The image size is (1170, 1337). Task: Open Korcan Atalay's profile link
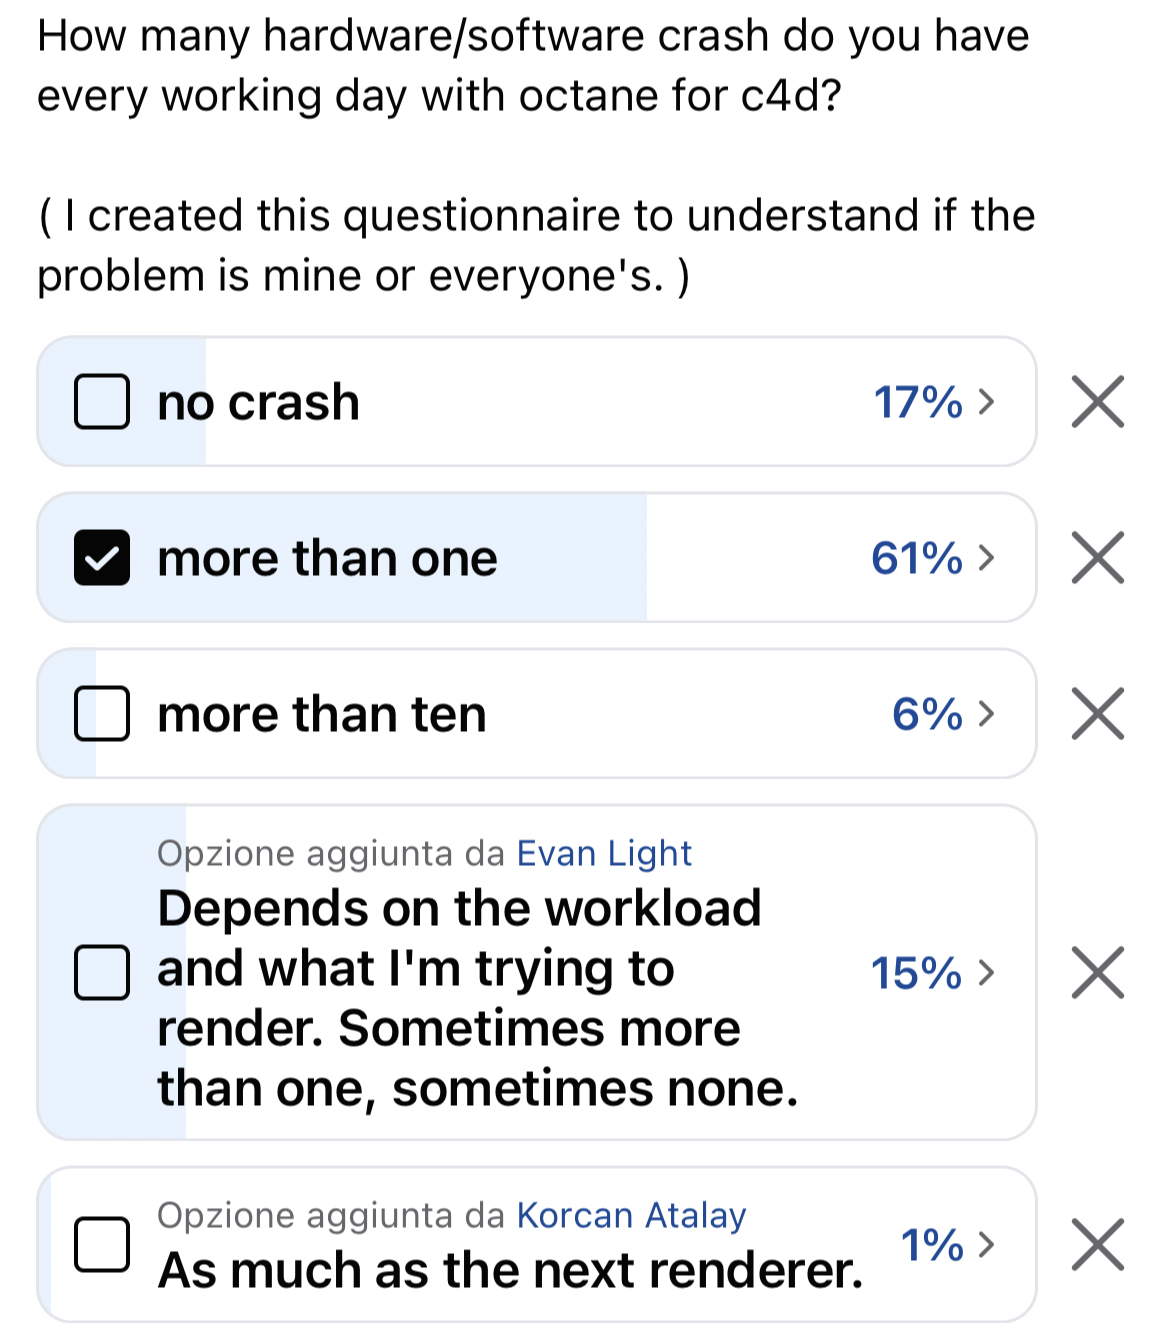point(631,1215)
